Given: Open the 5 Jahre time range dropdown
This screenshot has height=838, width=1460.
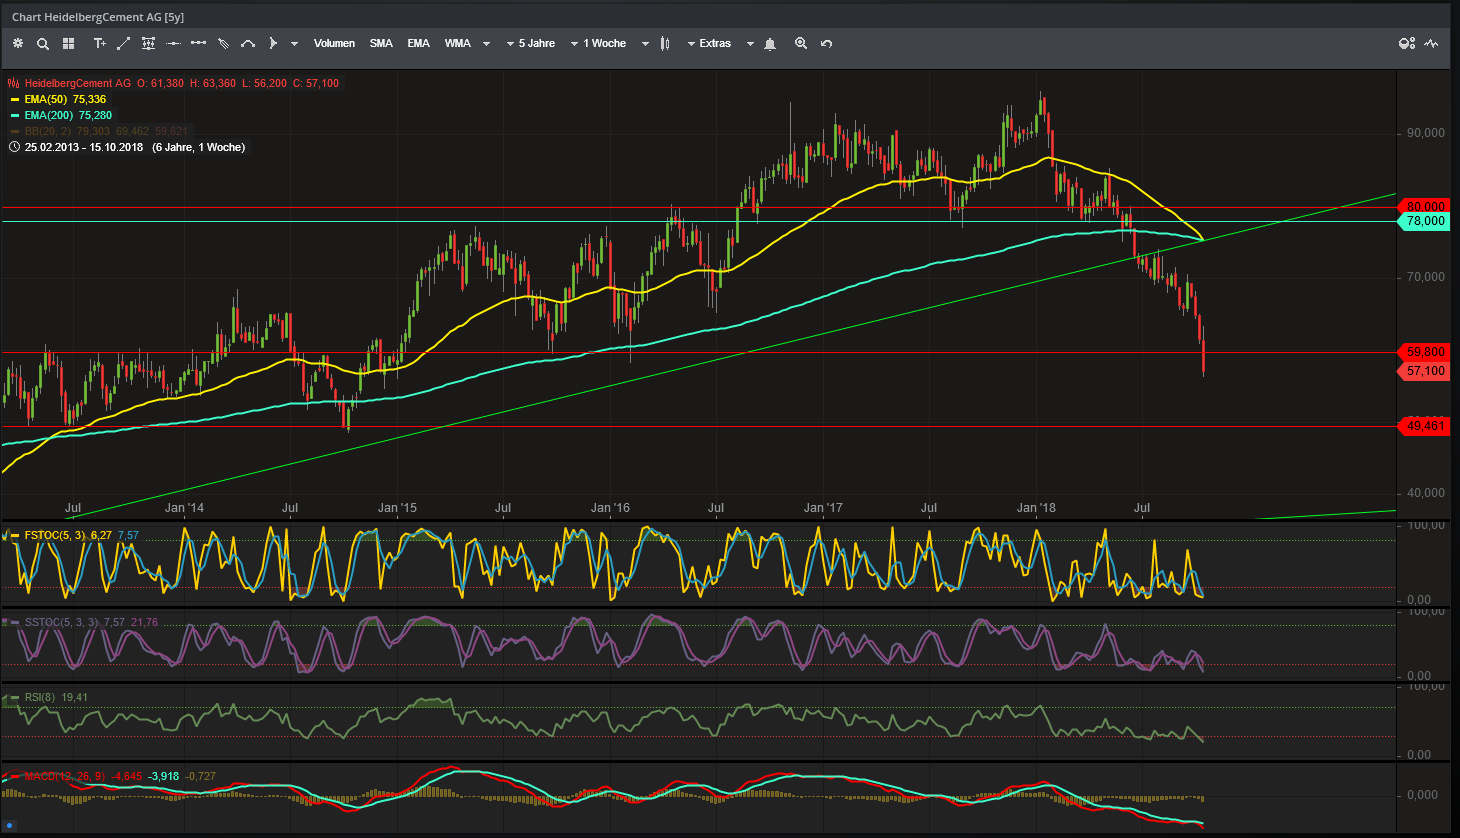Looking at the screenshot, I should click(x=531, y=43).
